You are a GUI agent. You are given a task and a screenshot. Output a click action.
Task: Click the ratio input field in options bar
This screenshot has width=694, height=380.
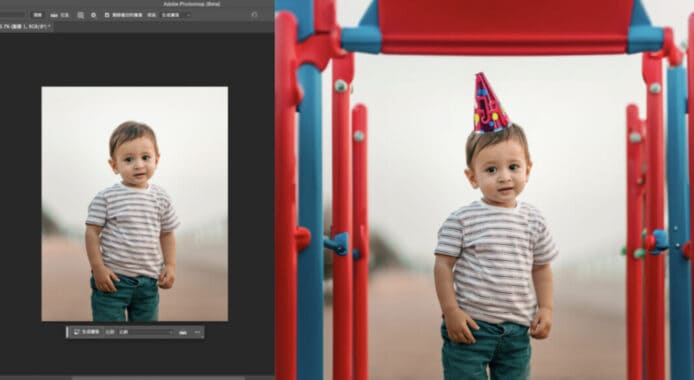[x=12, y=15]
